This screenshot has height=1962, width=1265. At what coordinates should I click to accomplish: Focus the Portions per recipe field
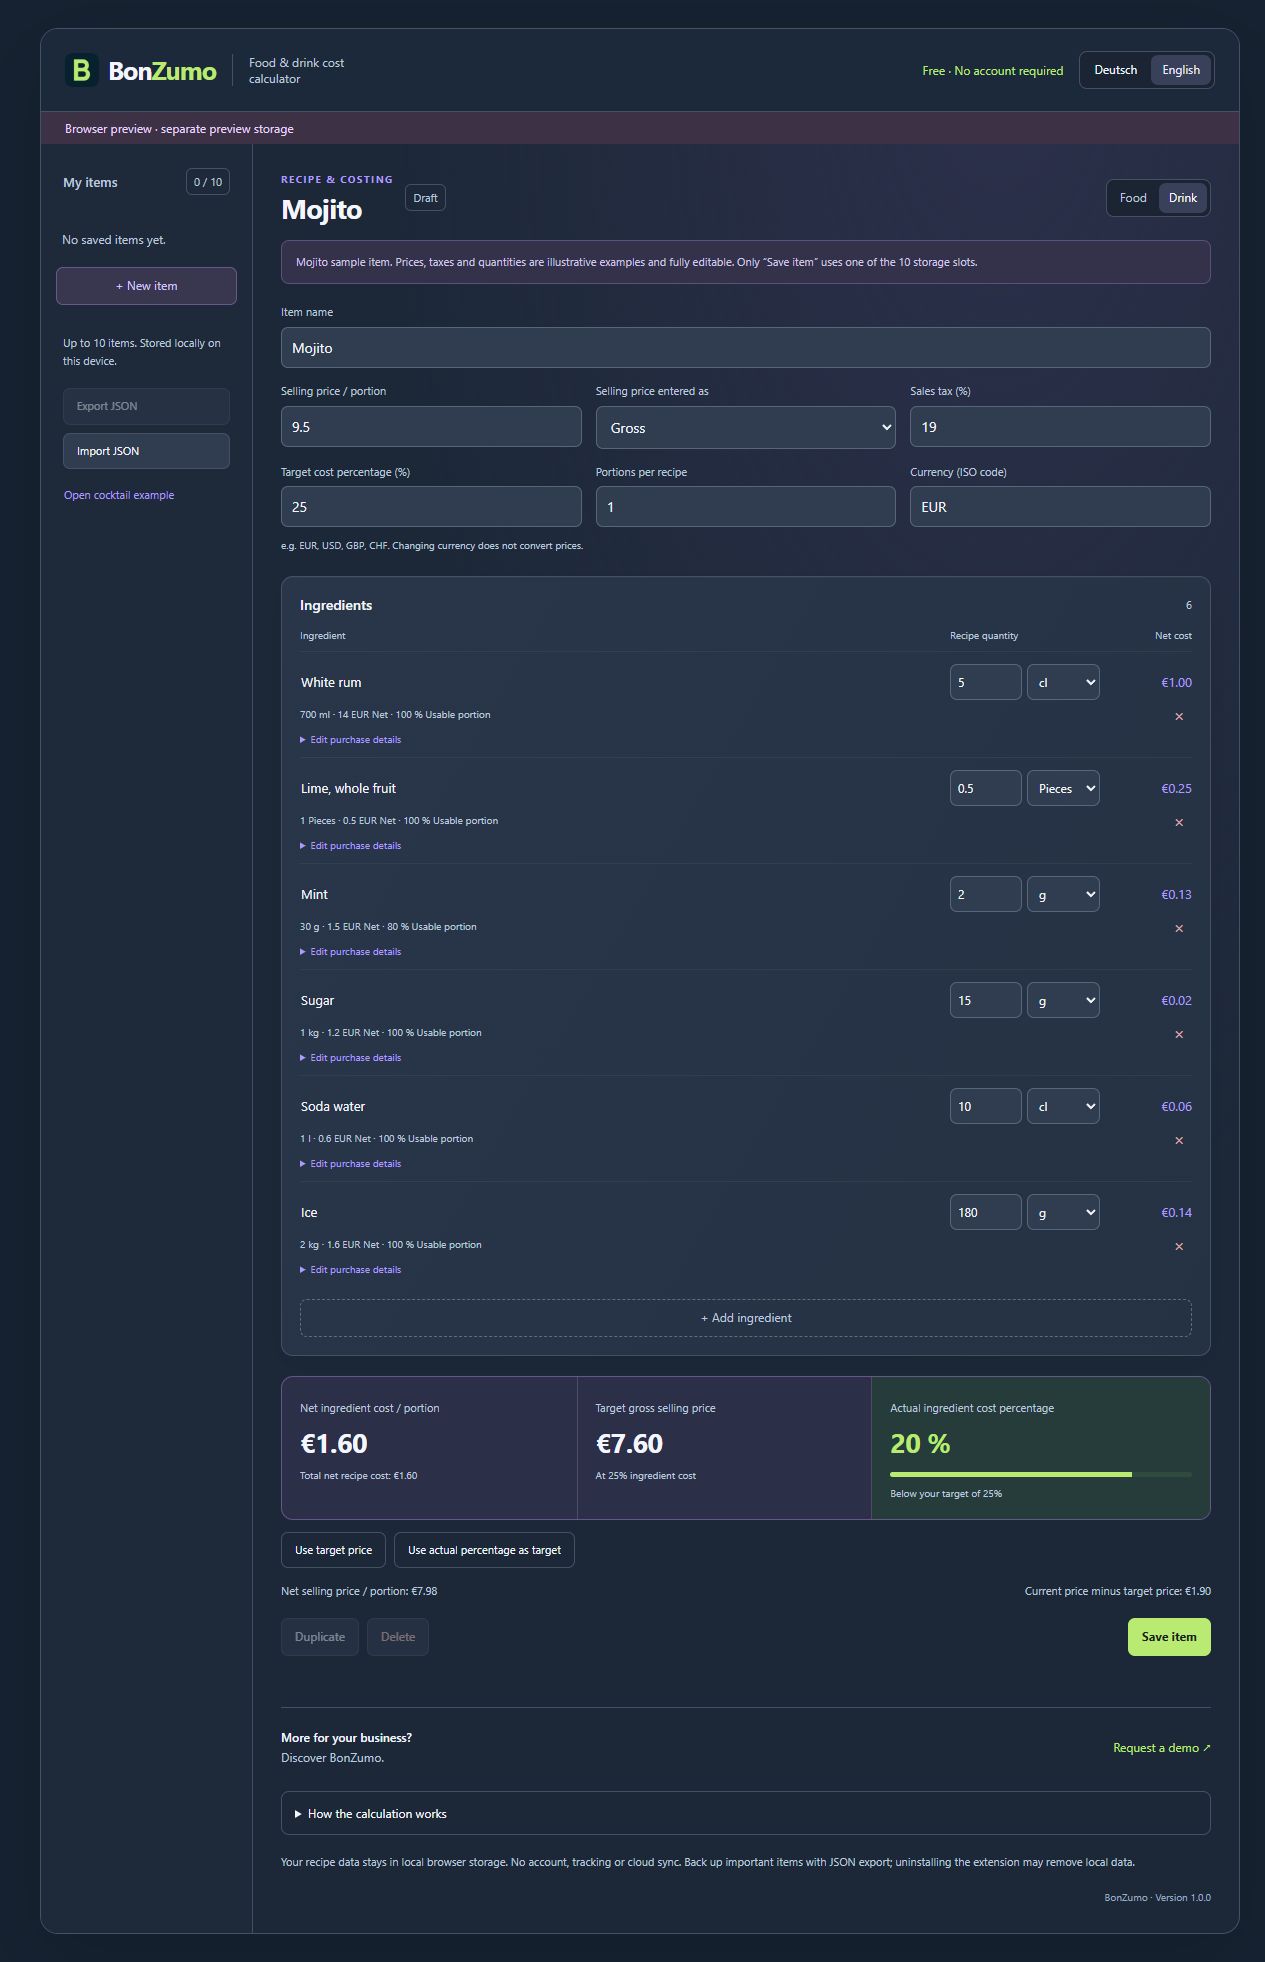[x=746, y=507]
